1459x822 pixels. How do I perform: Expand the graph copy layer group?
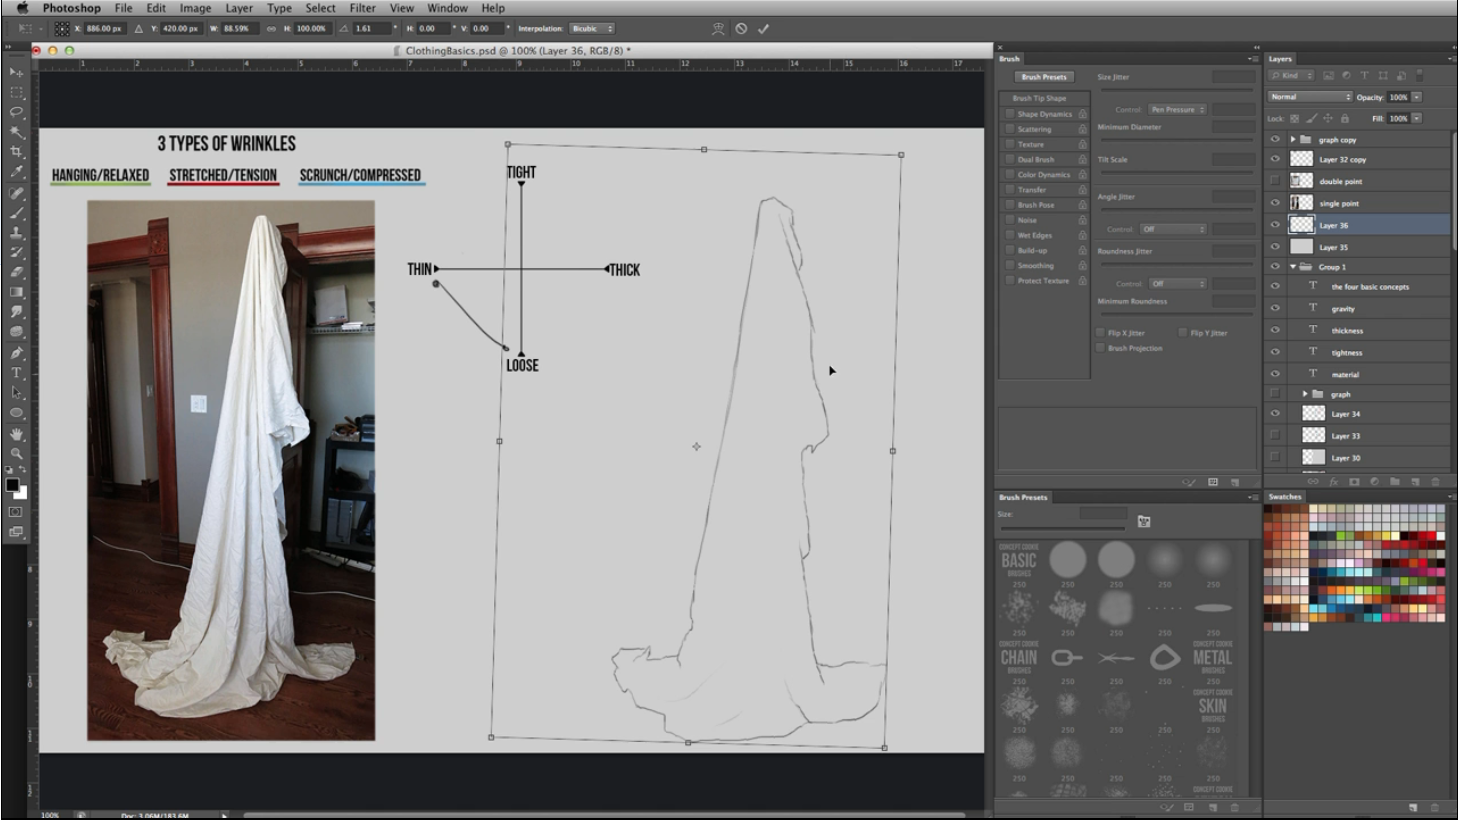[x=1292, y=140]
